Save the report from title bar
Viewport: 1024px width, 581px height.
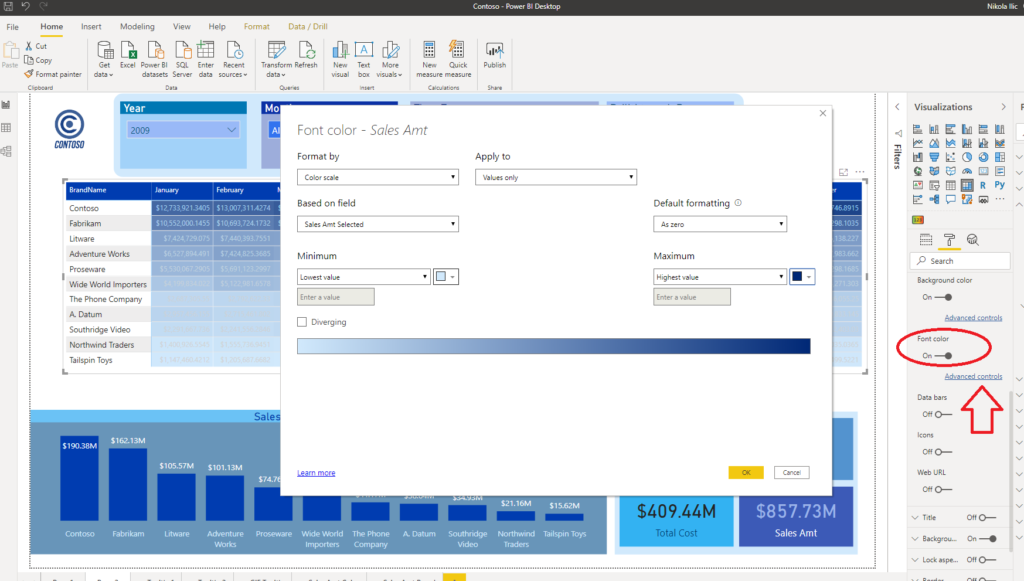(8, 7)
